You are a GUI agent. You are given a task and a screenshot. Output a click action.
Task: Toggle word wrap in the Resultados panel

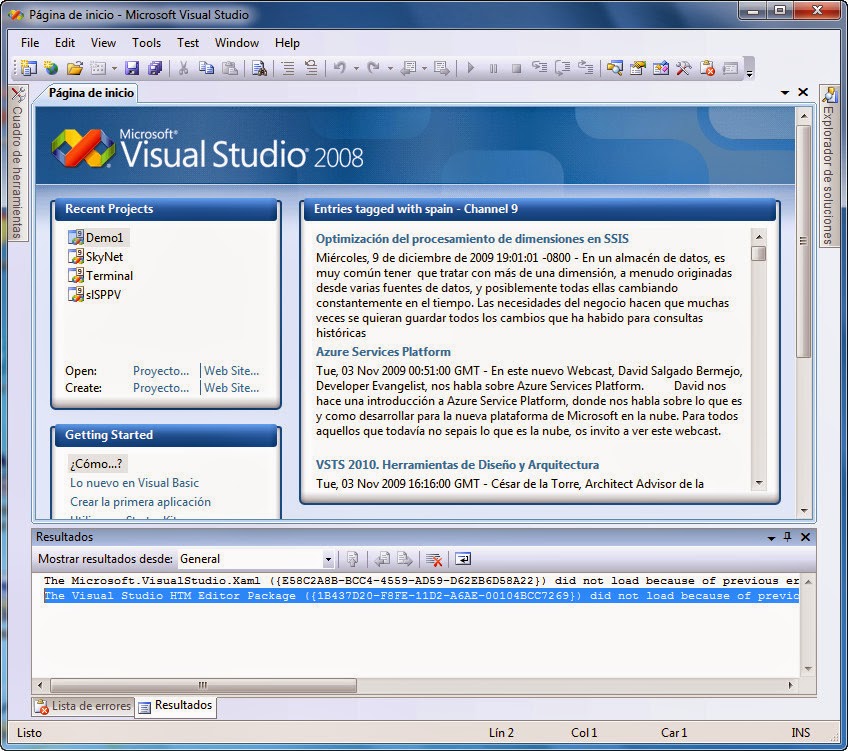point(463,559)
